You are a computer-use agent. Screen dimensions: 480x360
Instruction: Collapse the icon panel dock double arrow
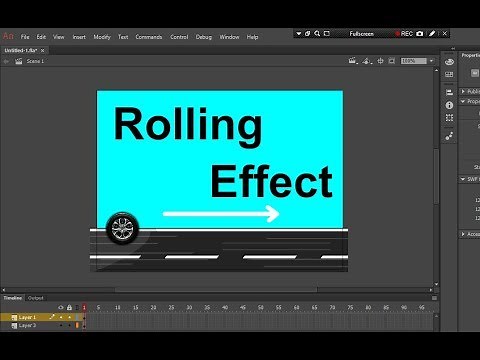pos(453,49)
